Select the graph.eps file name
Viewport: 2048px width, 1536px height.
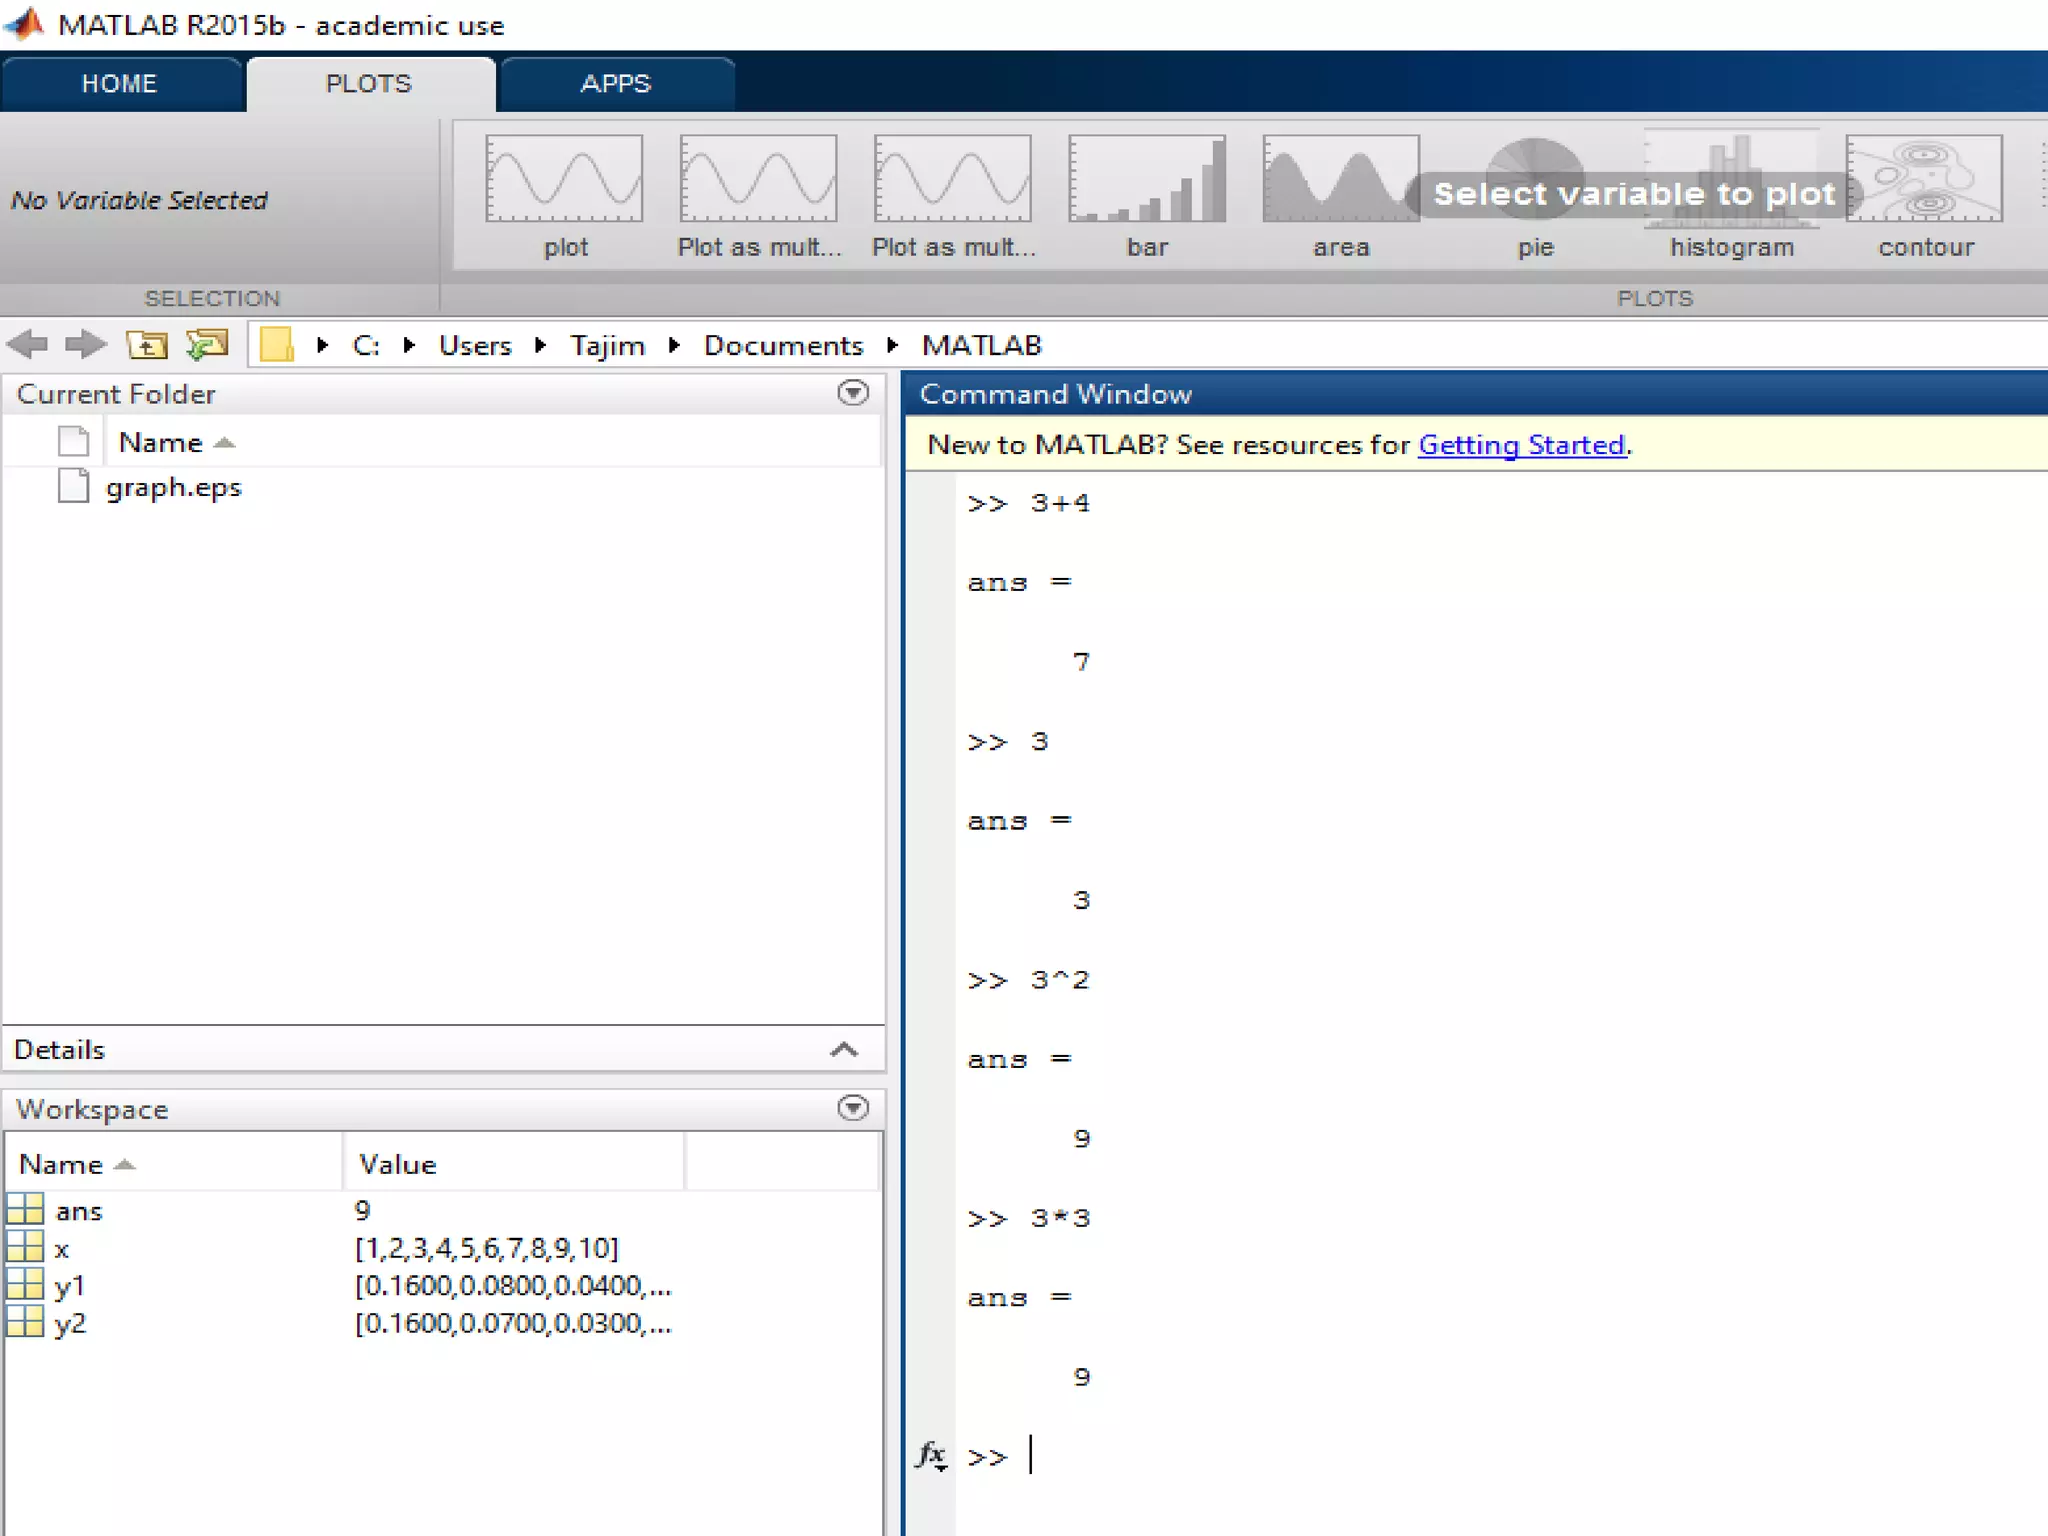pos(174,488)
